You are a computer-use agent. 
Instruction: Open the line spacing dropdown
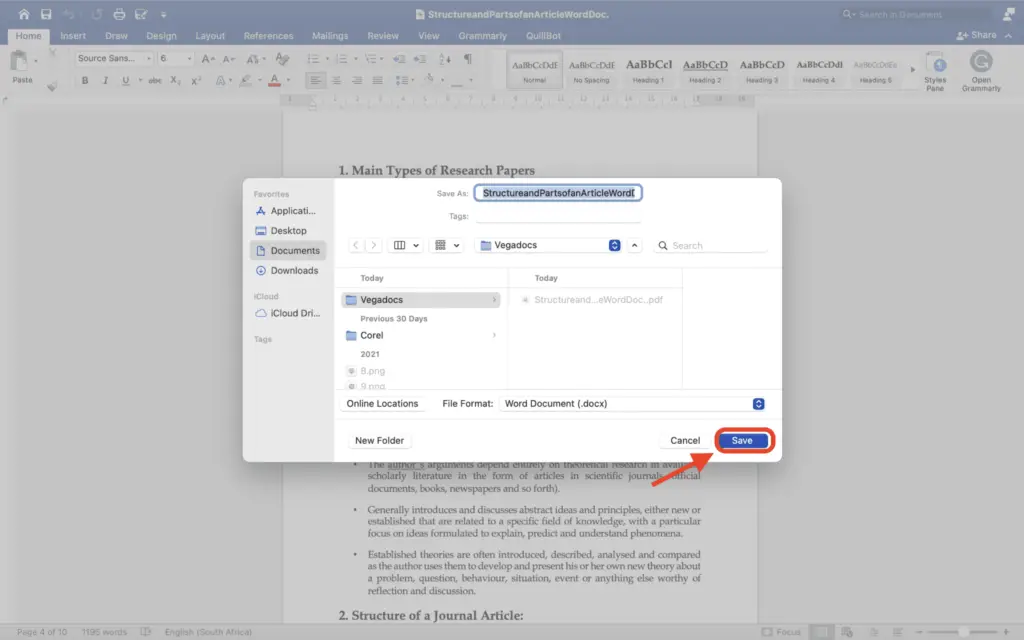[x=405, y=80]
